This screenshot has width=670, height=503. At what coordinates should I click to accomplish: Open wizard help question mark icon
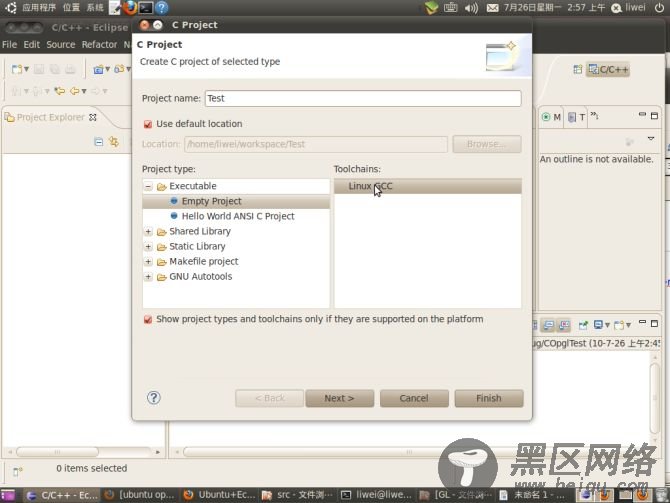[x=154, y=398]
